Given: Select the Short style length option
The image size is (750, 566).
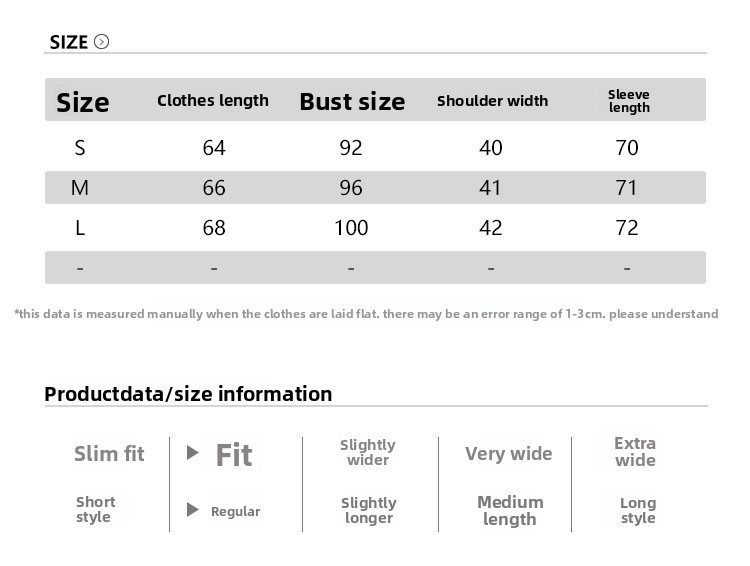Looking at the screenshot, I should pos(95,510).
